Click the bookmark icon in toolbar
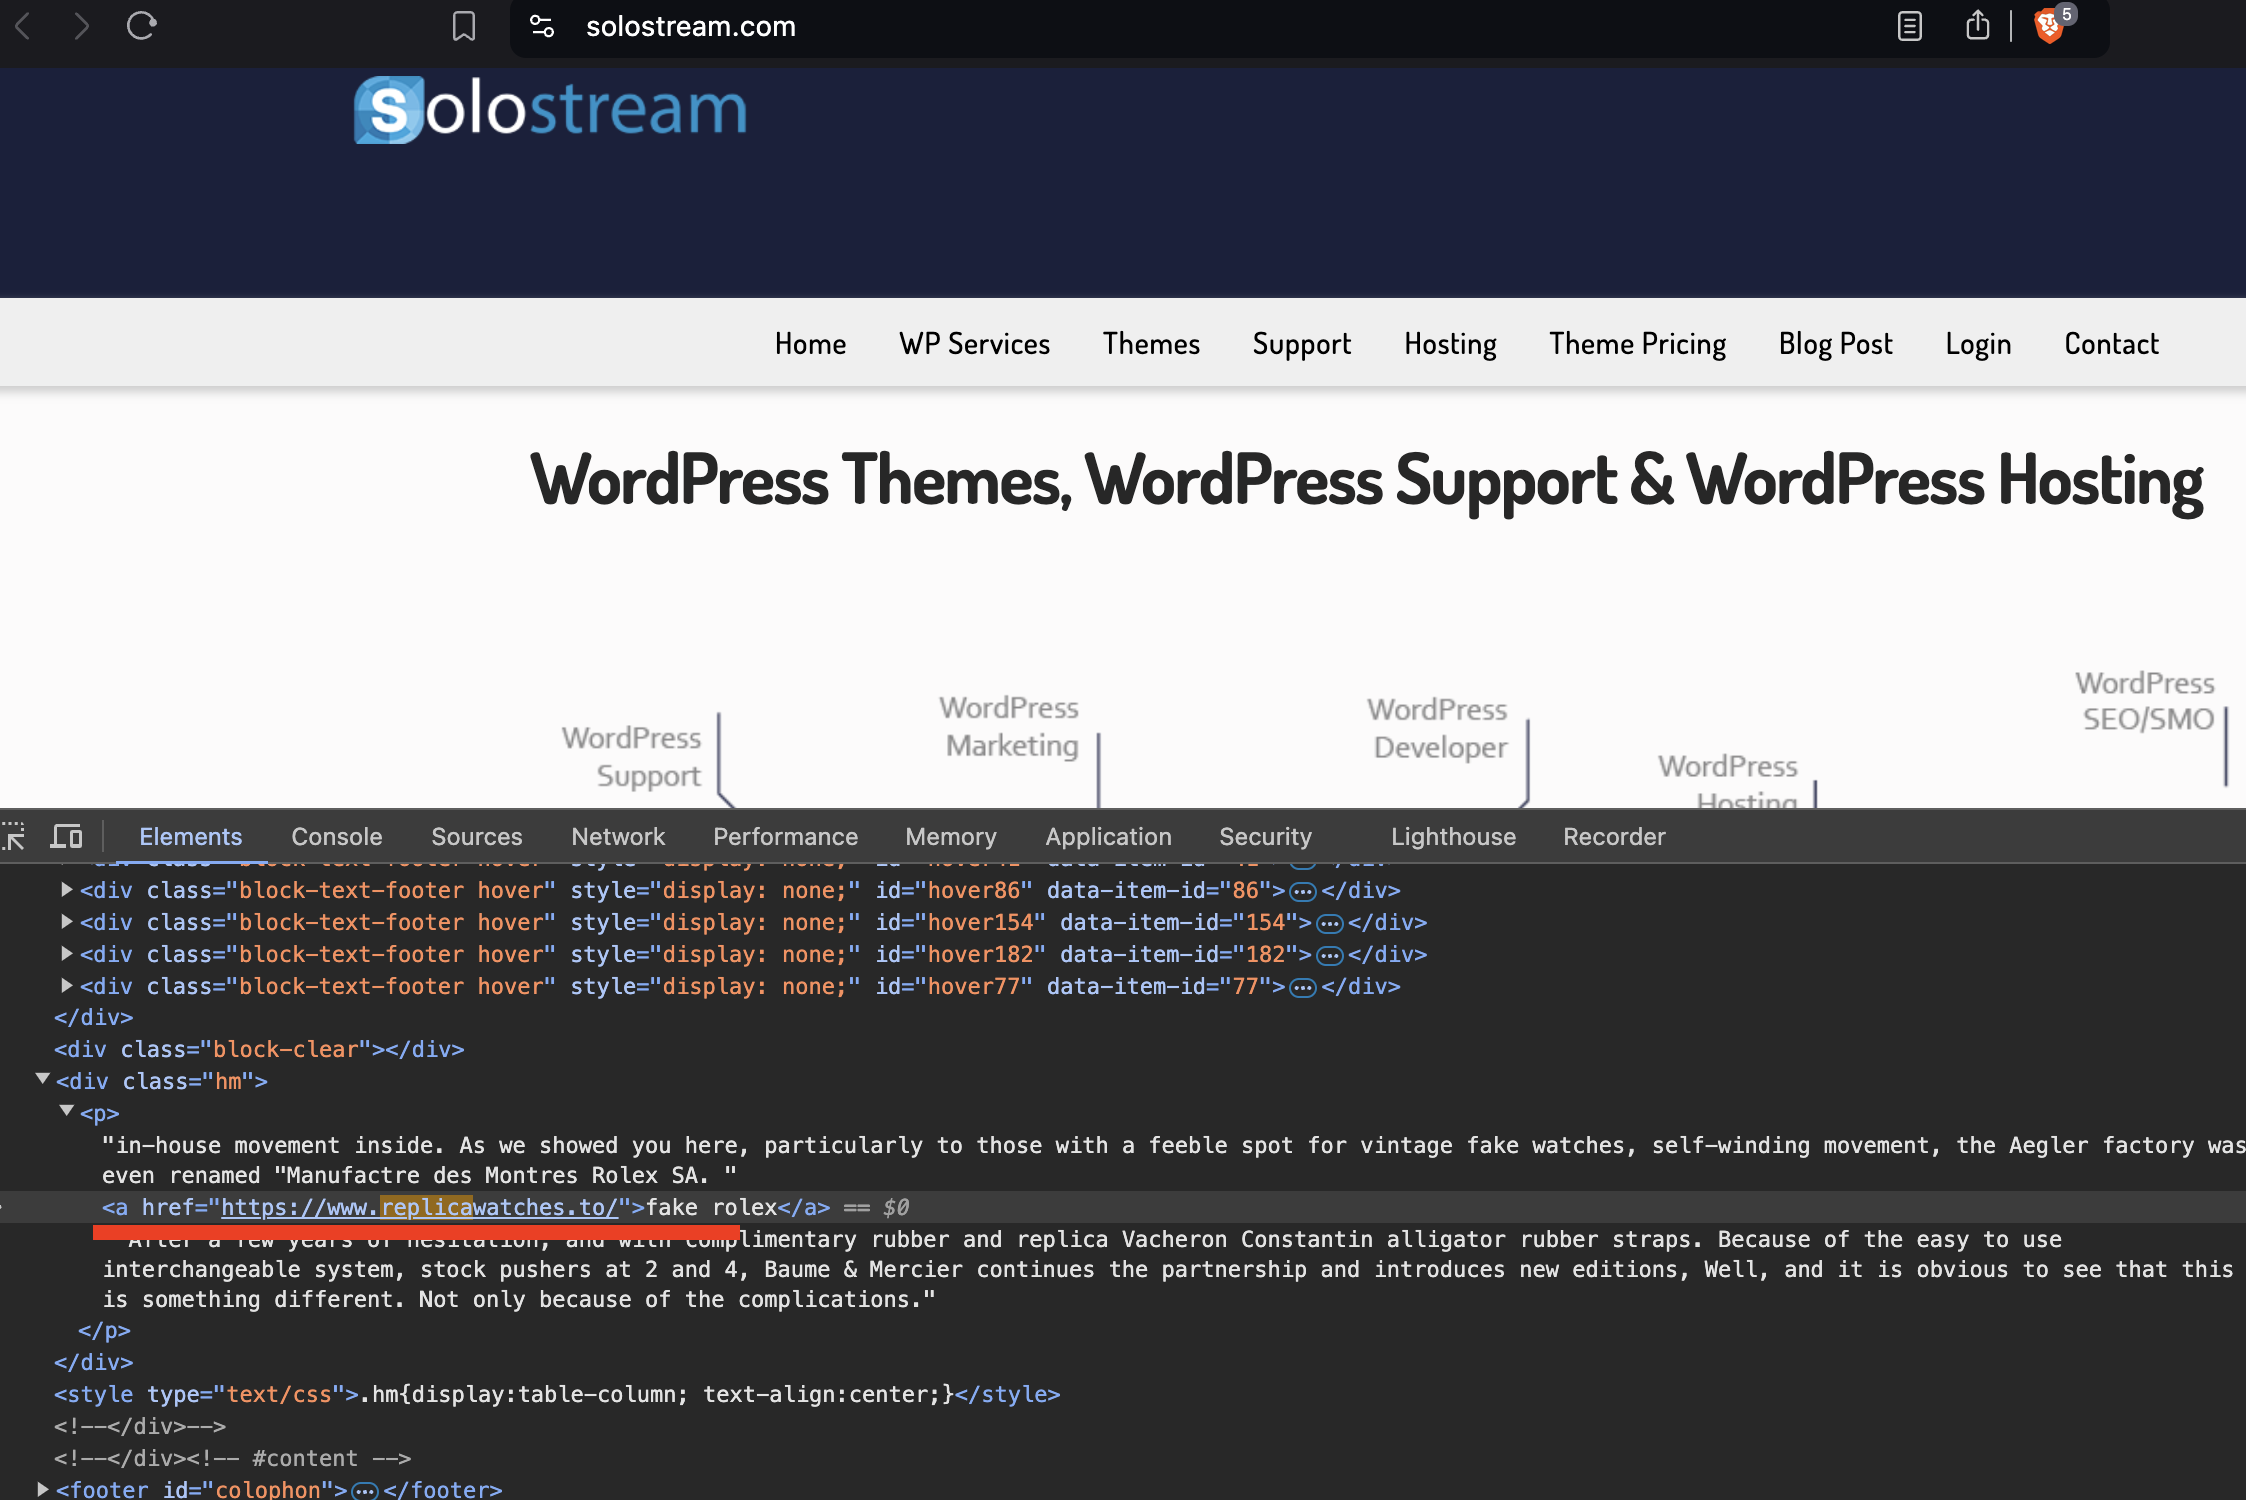This screenshot has width=2246, height=1500. point(463,26)
